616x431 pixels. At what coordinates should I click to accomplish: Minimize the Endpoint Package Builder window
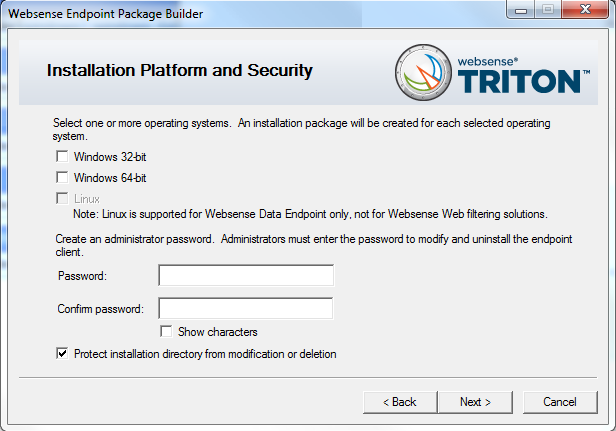pyautogui.click(x=521, y=9)
